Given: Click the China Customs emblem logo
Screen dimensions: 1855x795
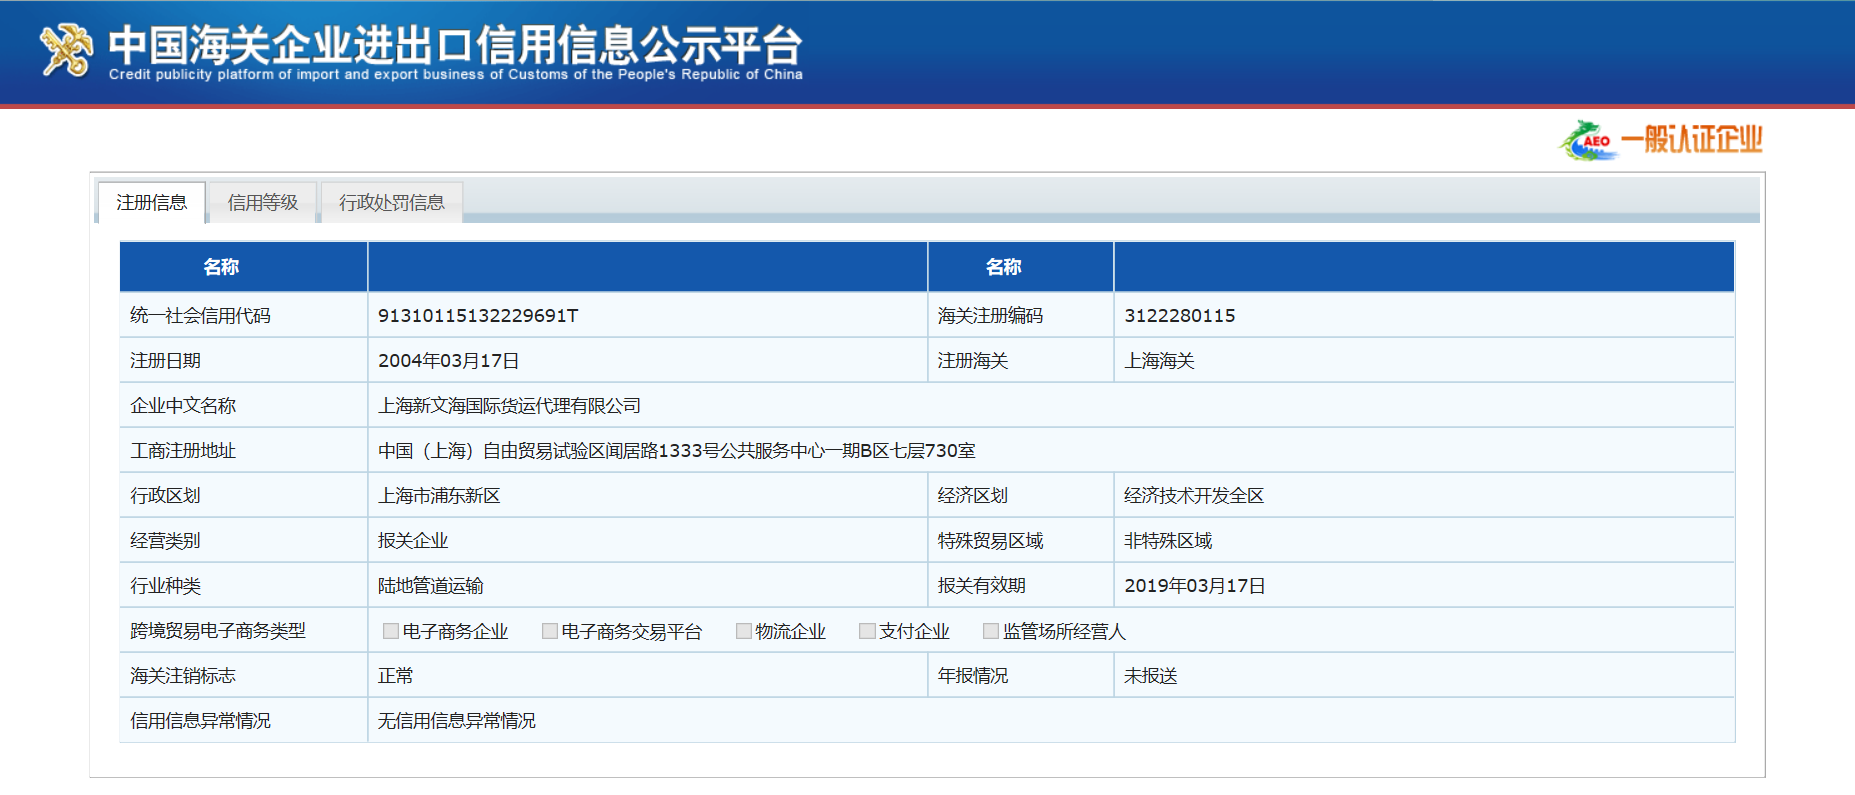Looking at the screenshot, I should click(65, 49).
